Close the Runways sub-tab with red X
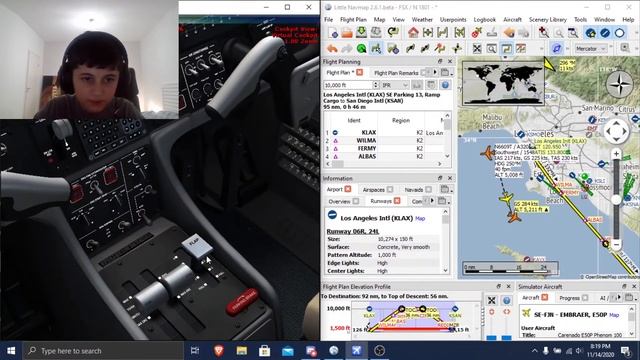Viewport: 640px width, 360px height. [x=397, y=201]
